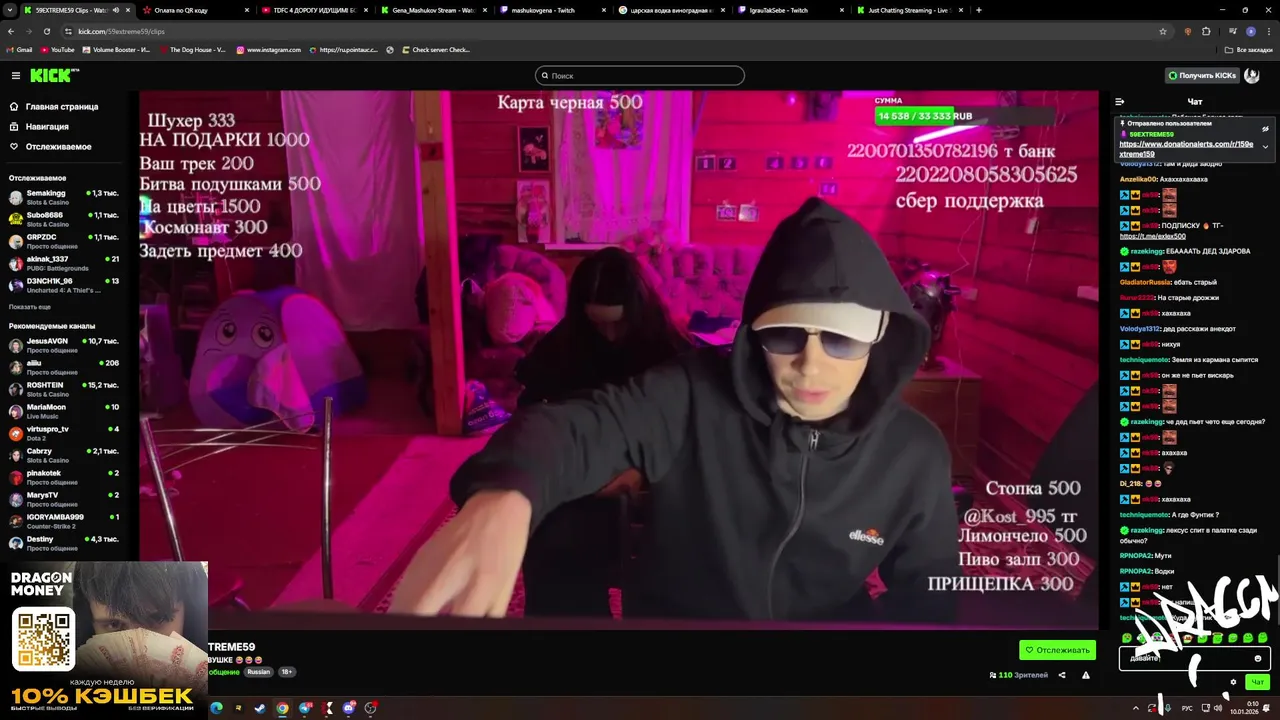Open chat settings gear icon

1233,682
